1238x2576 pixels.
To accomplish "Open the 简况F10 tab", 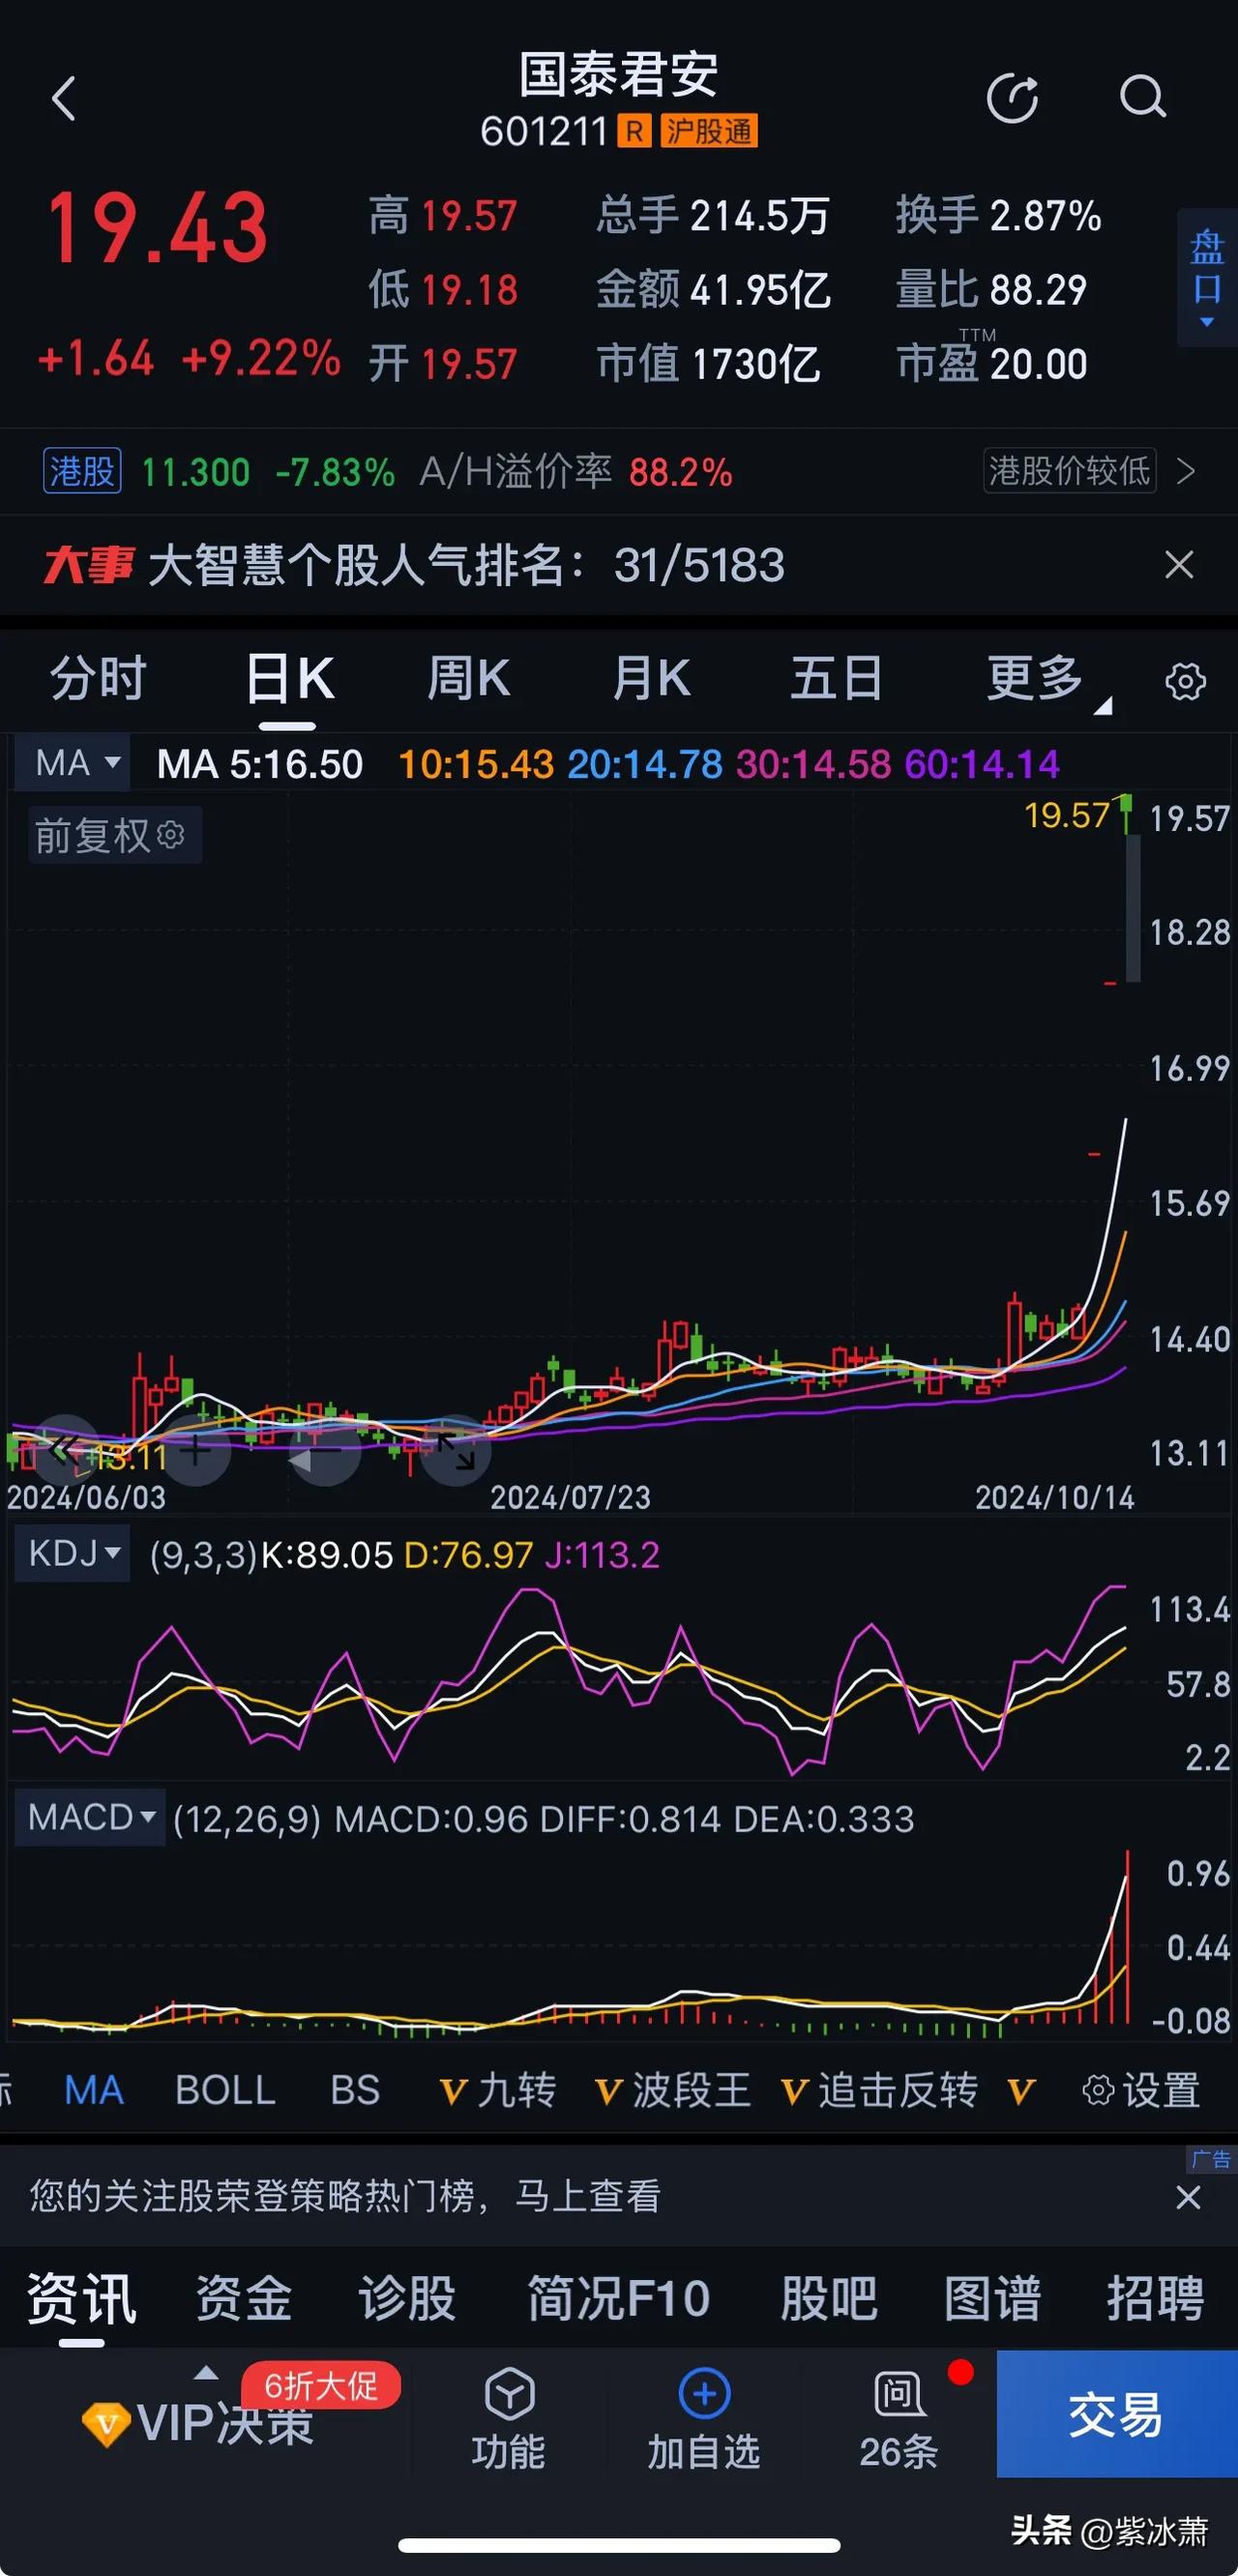I will 619,2297.
